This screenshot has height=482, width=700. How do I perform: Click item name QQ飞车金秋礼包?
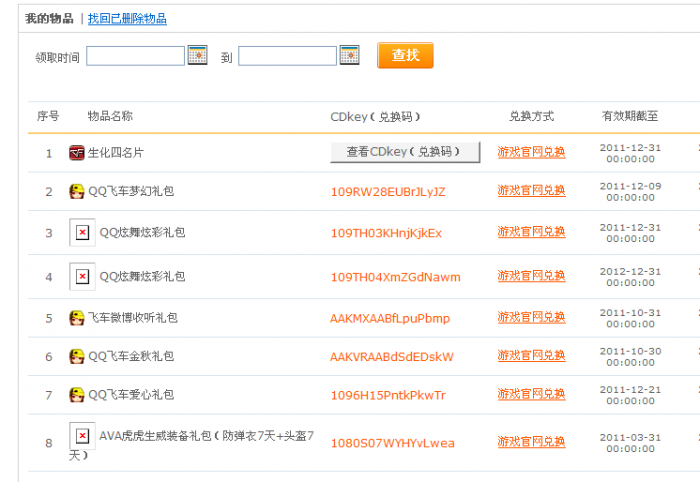[131, 356]
